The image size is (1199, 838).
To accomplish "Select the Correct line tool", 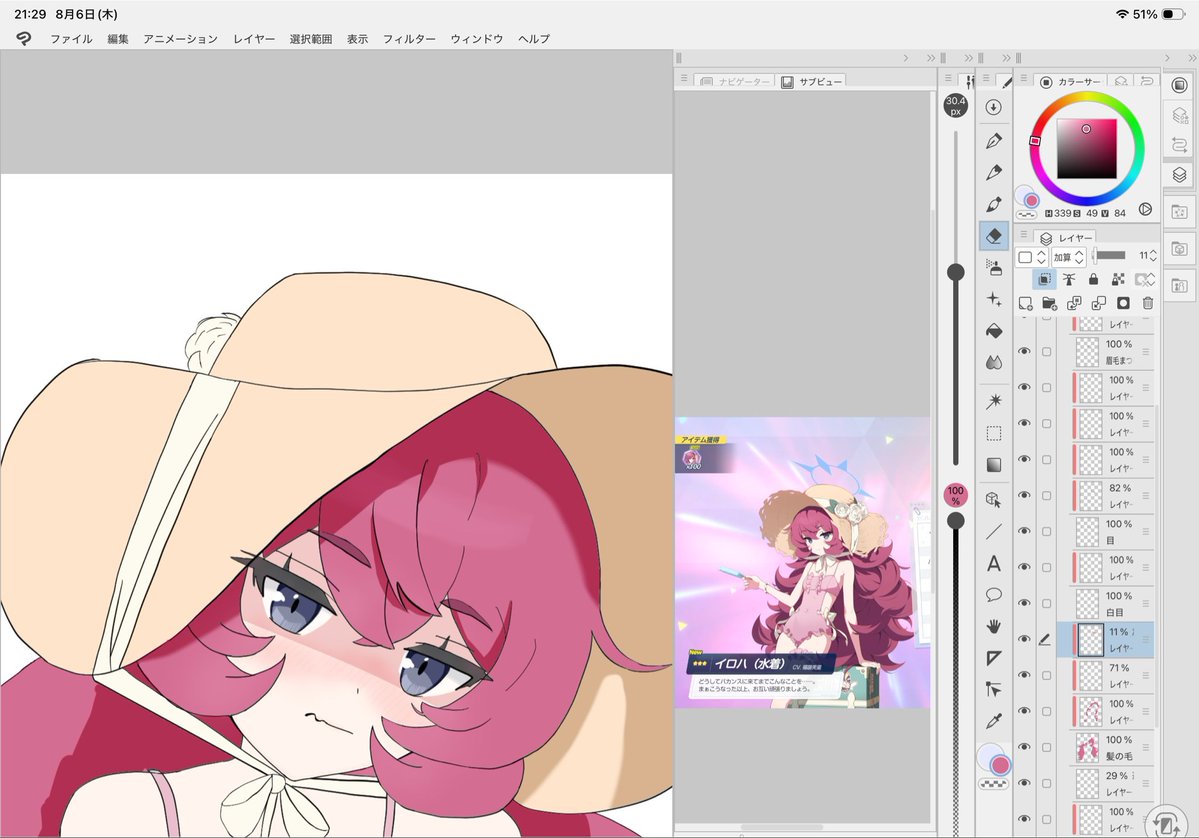I will (993, 689).
